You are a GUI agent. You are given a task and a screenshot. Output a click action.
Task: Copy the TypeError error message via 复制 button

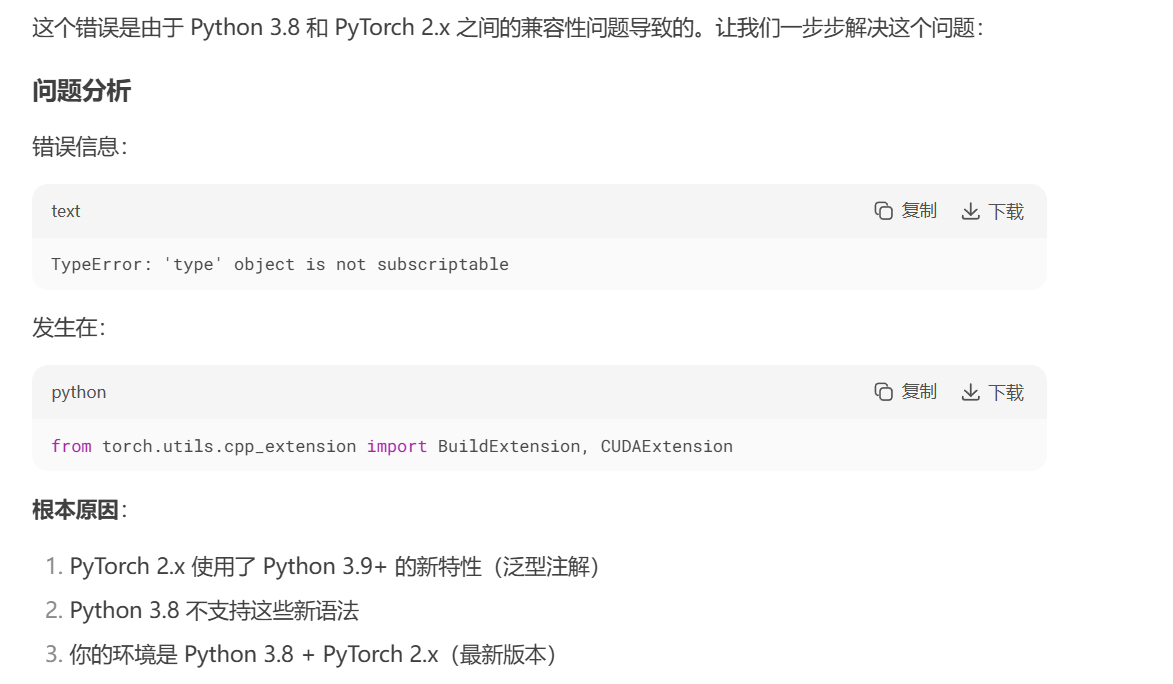(917, 211)
